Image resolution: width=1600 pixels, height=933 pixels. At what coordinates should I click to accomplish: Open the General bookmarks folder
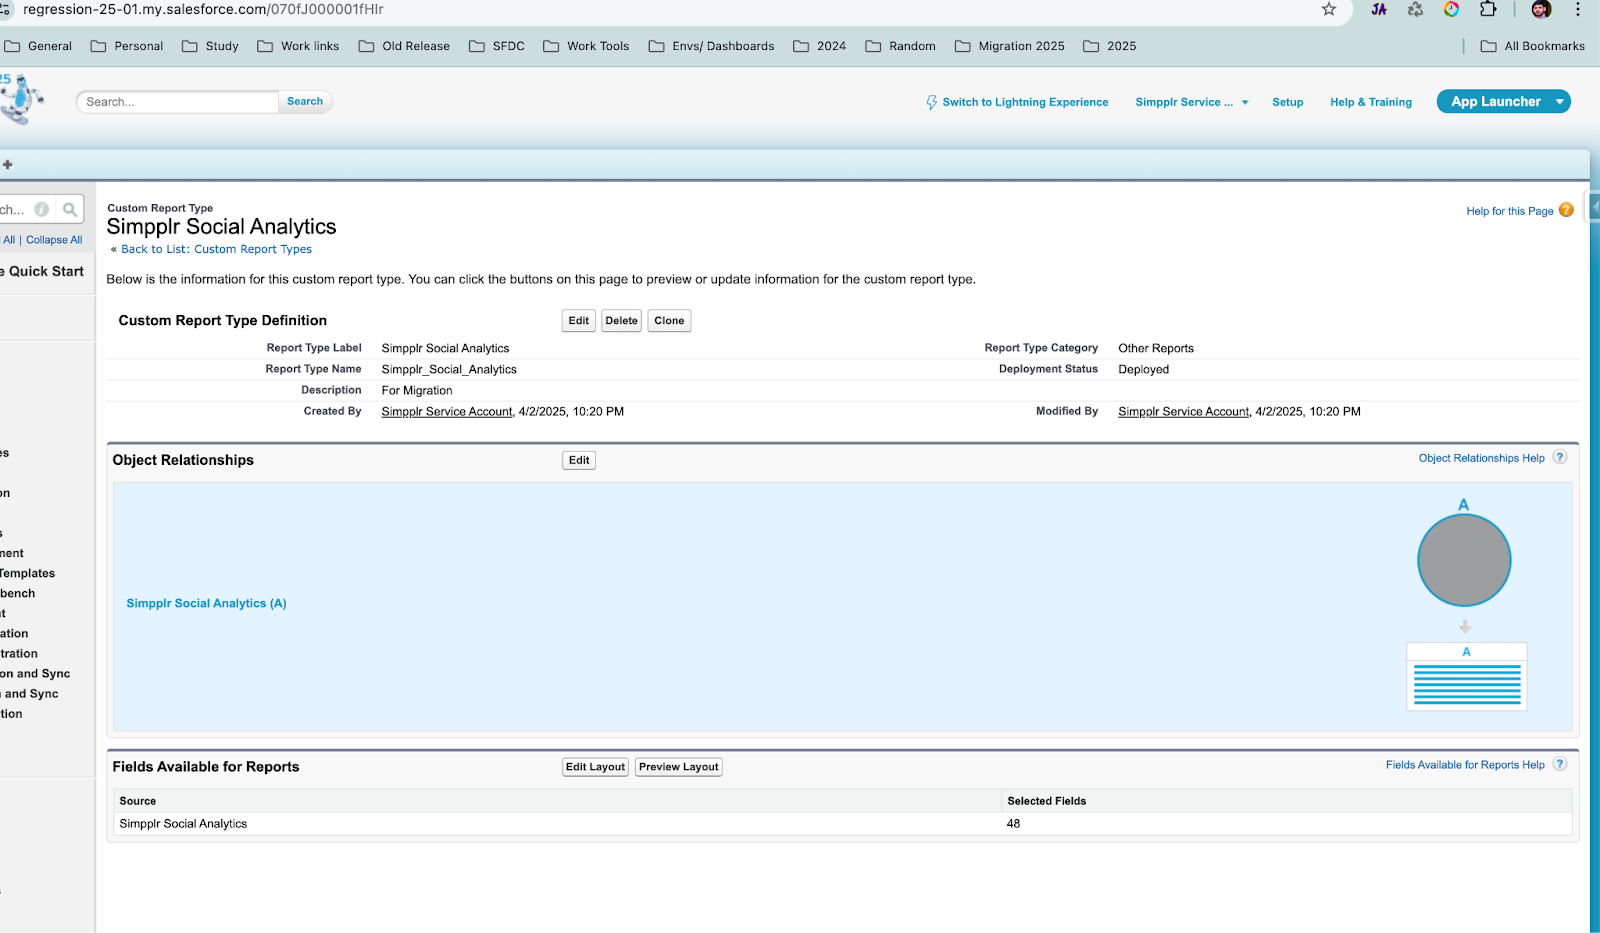pyautogui.click(x=38, y=46)
